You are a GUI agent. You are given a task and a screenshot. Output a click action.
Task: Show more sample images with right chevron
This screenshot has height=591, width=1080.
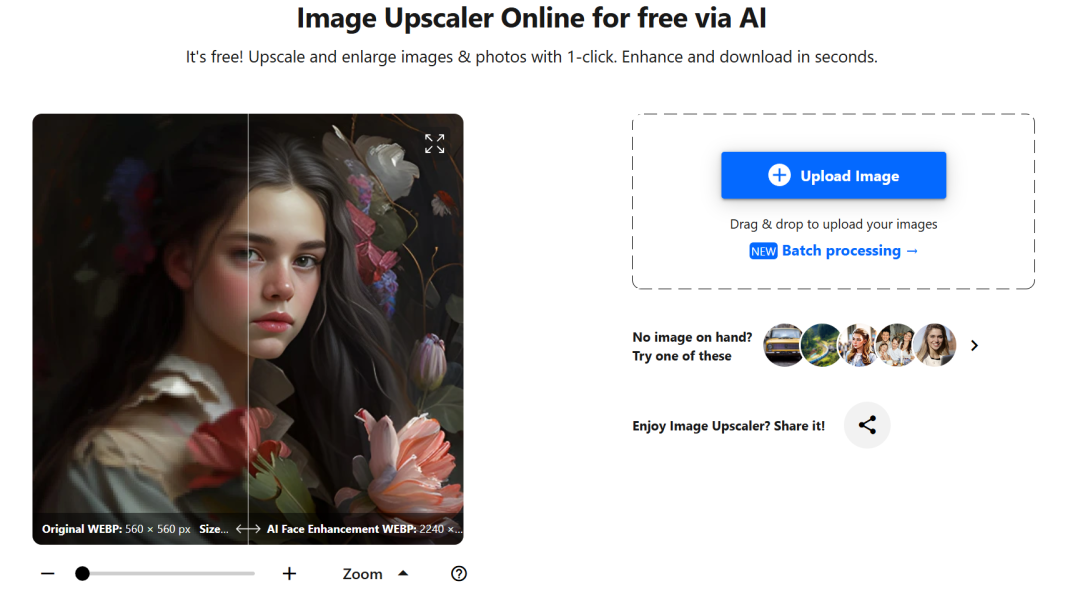(974, 345)
